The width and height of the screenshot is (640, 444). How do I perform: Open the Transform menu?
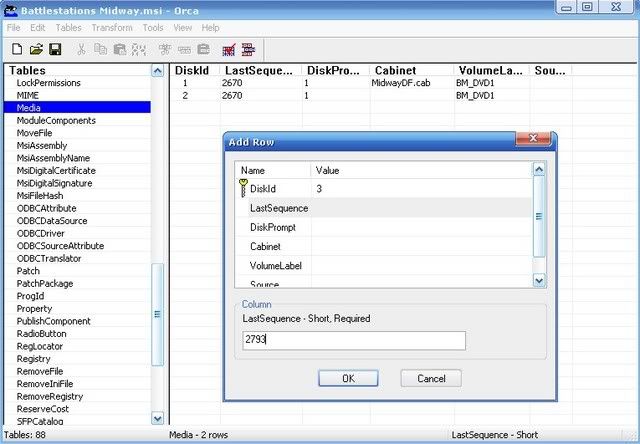point(112,28)
